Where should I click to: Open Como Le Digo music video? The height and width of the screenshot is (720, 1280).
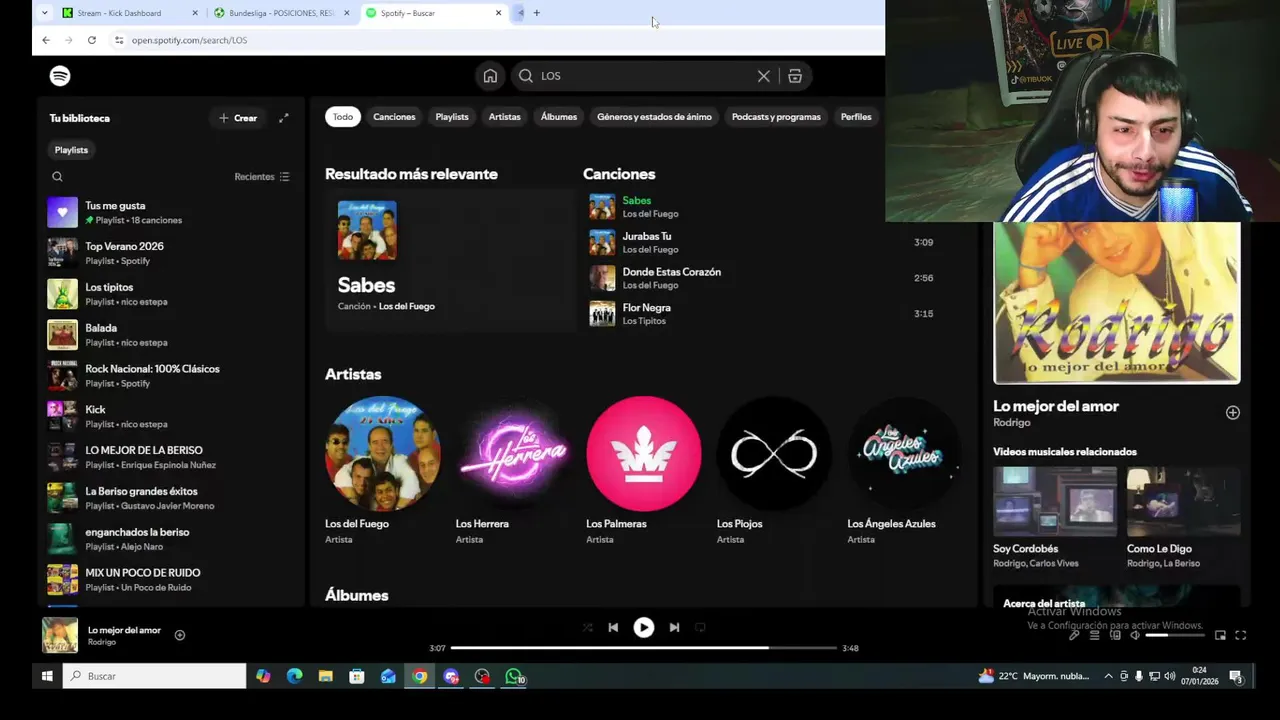1183,518
